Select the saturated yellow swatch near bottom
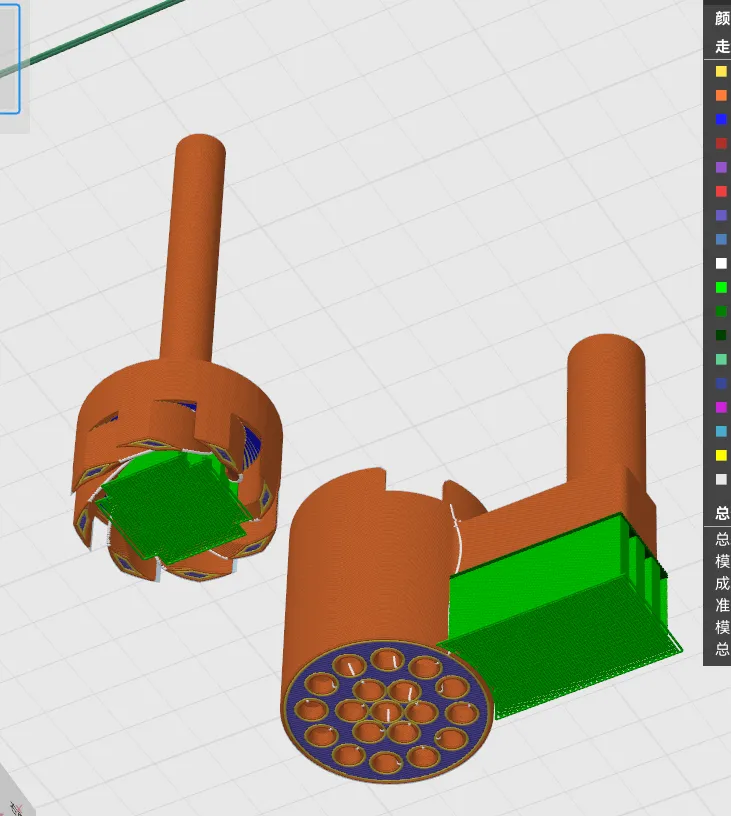 click(721, 455)
